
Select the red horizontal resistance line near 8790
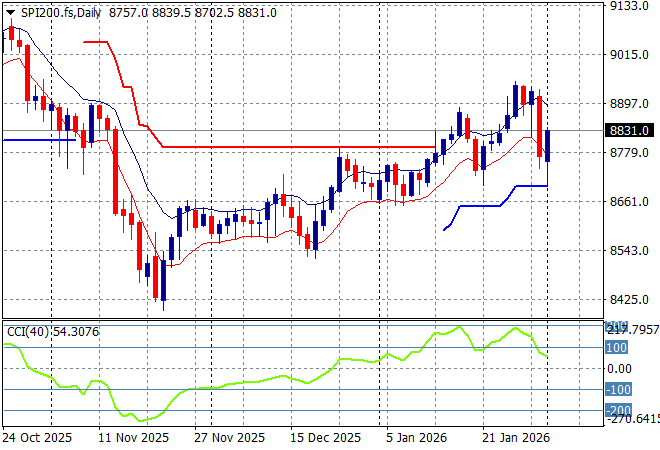pyautogui.click(x=299, y=147)
